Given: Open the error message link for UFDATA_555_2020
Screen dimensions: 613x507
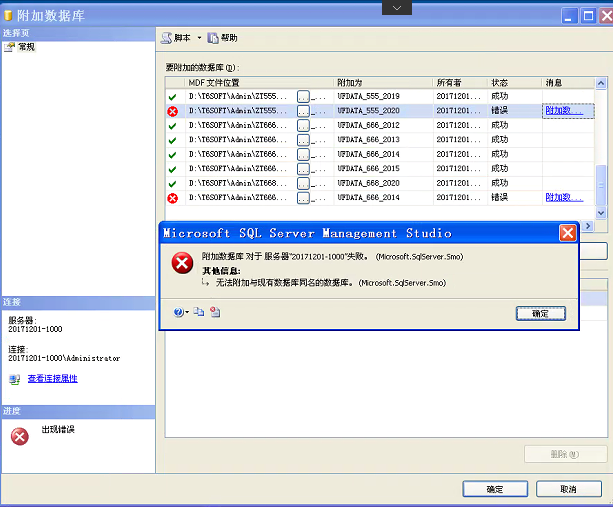Looking at the screenshot, I should [x=564, y=111].
